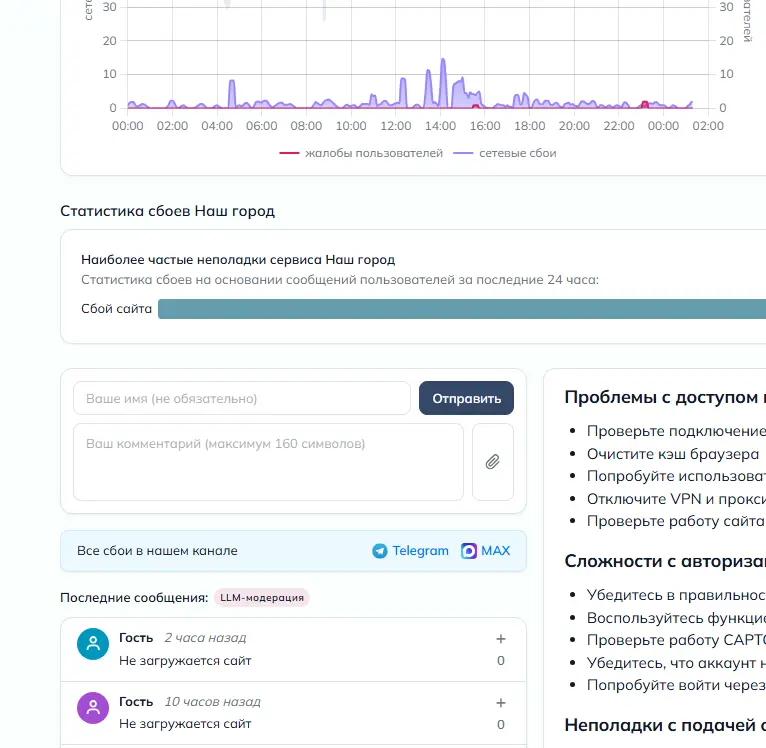Click the '10 часов назад' timestamp
This screenshot has width=766, height=748.
(x=213, y=702)
